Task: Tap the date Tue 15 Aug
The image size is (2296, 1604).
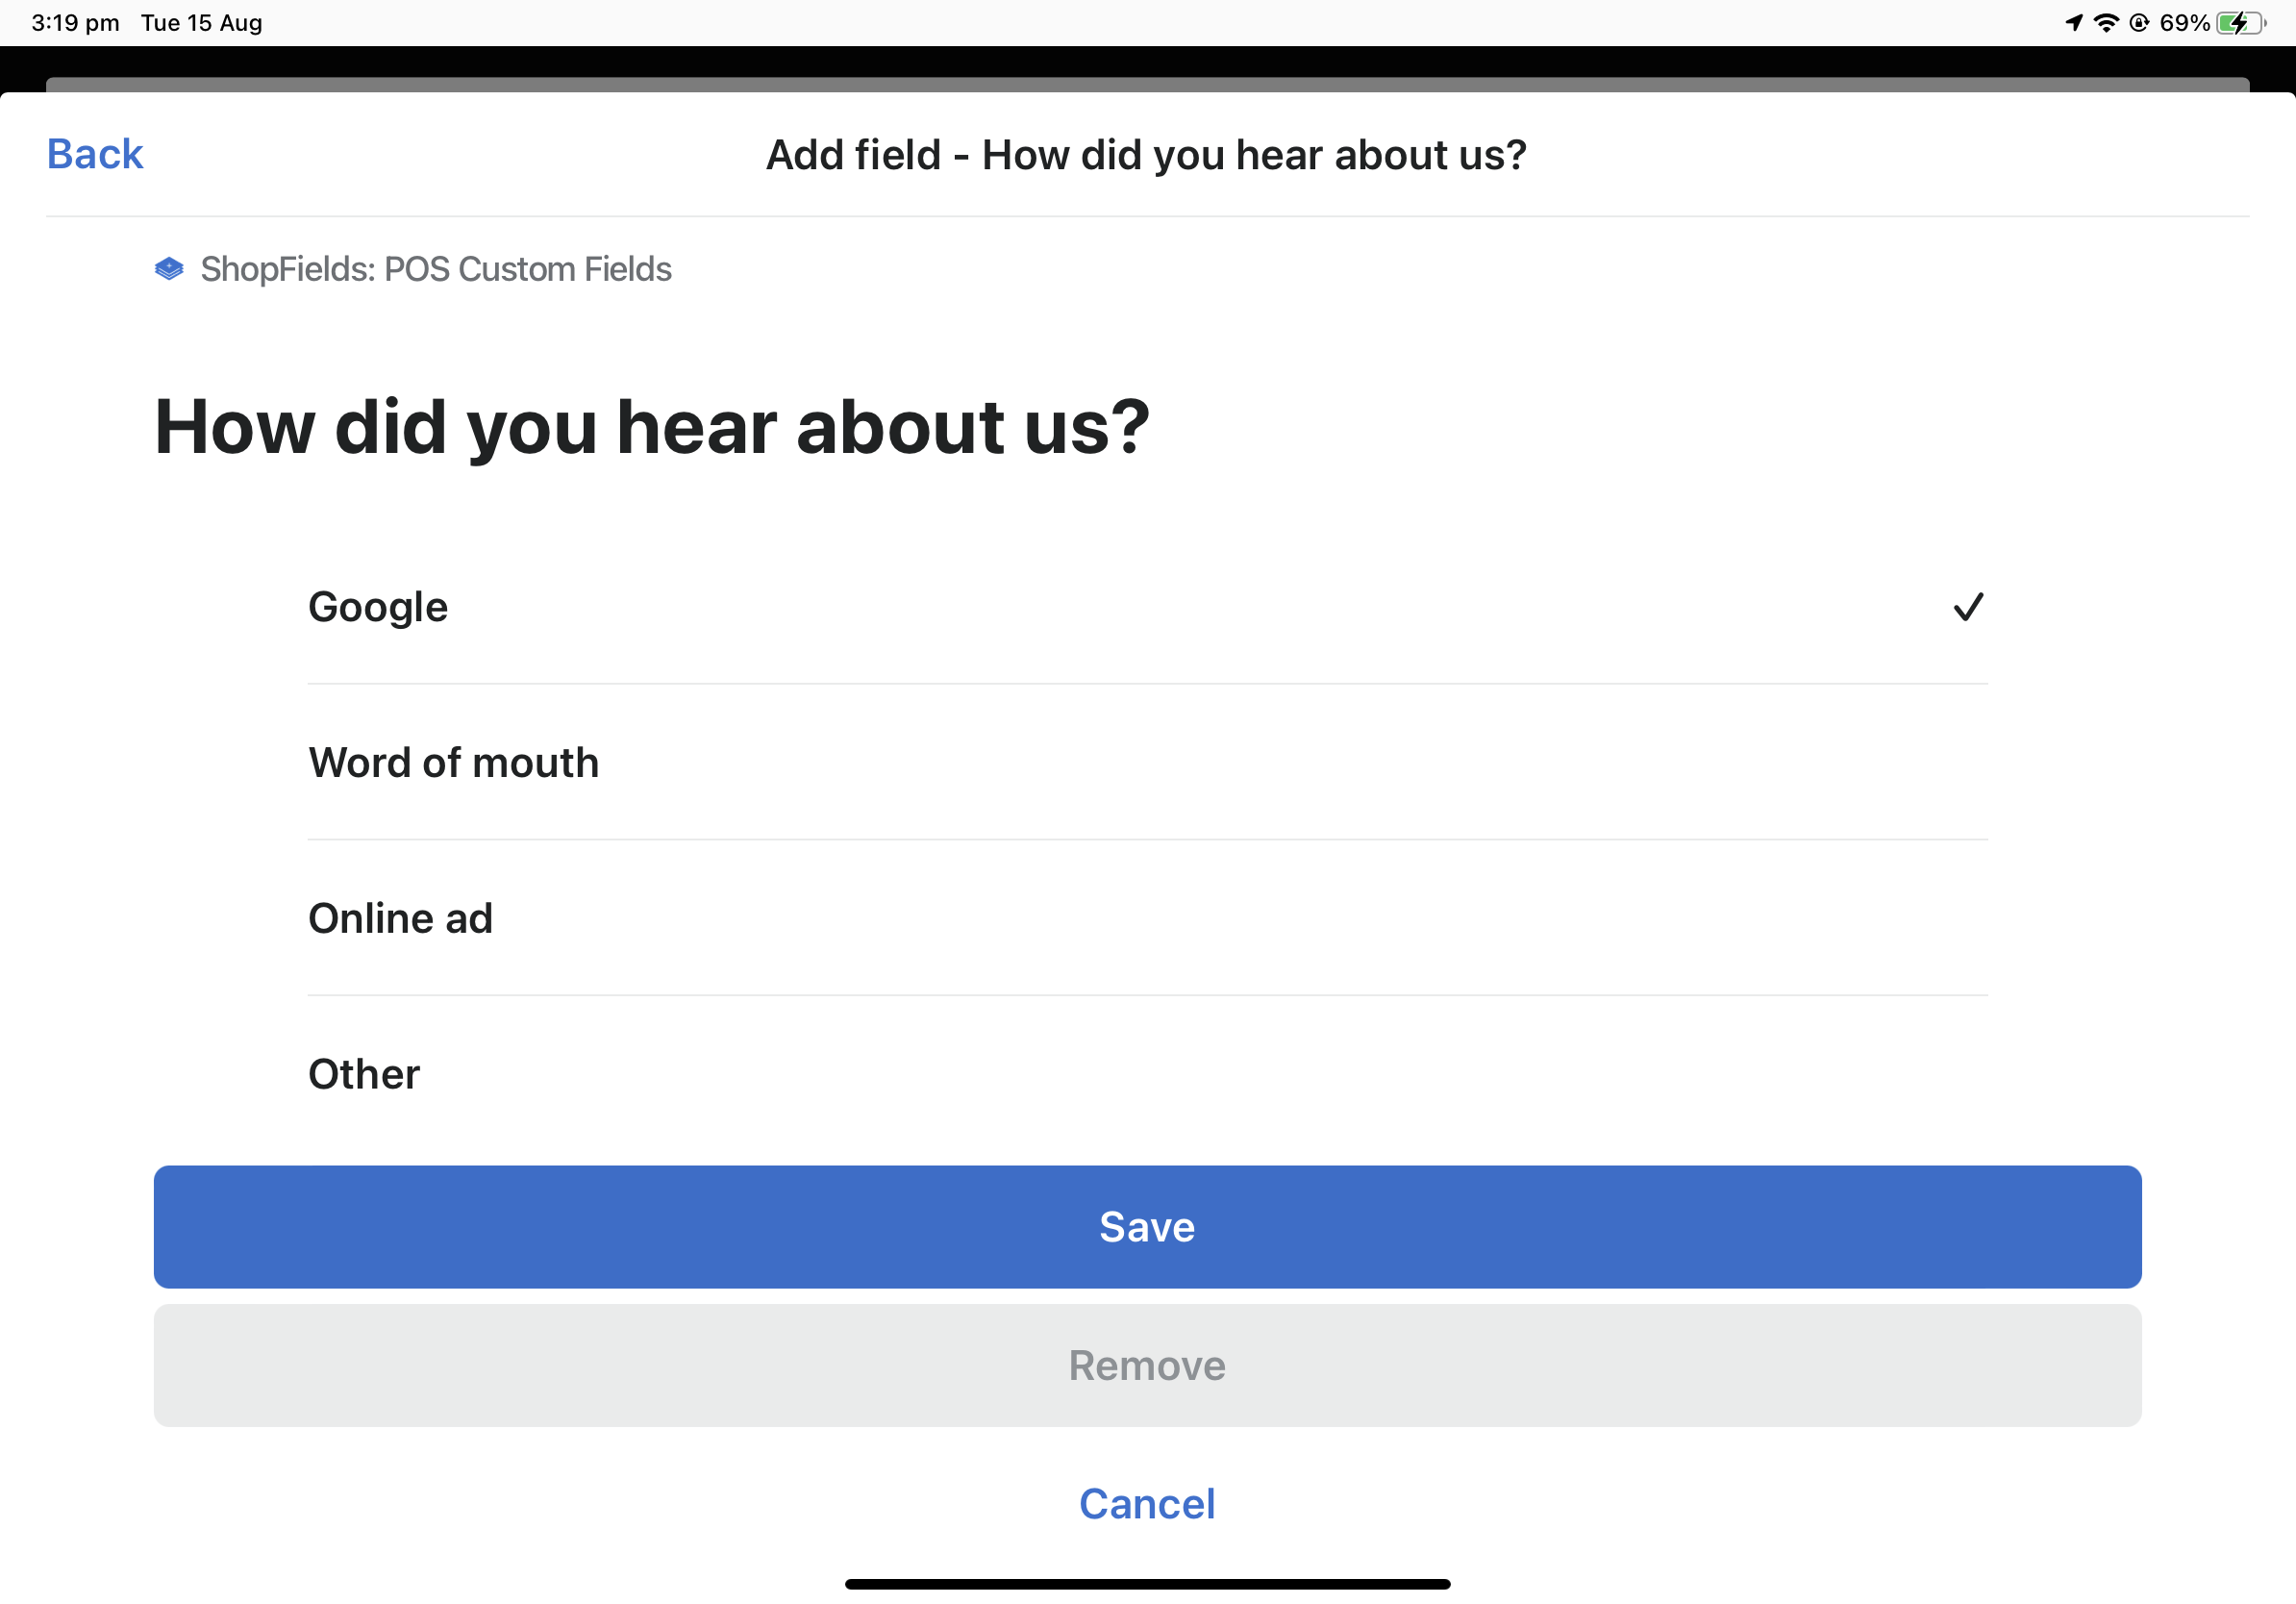Action: coord(201,21)
